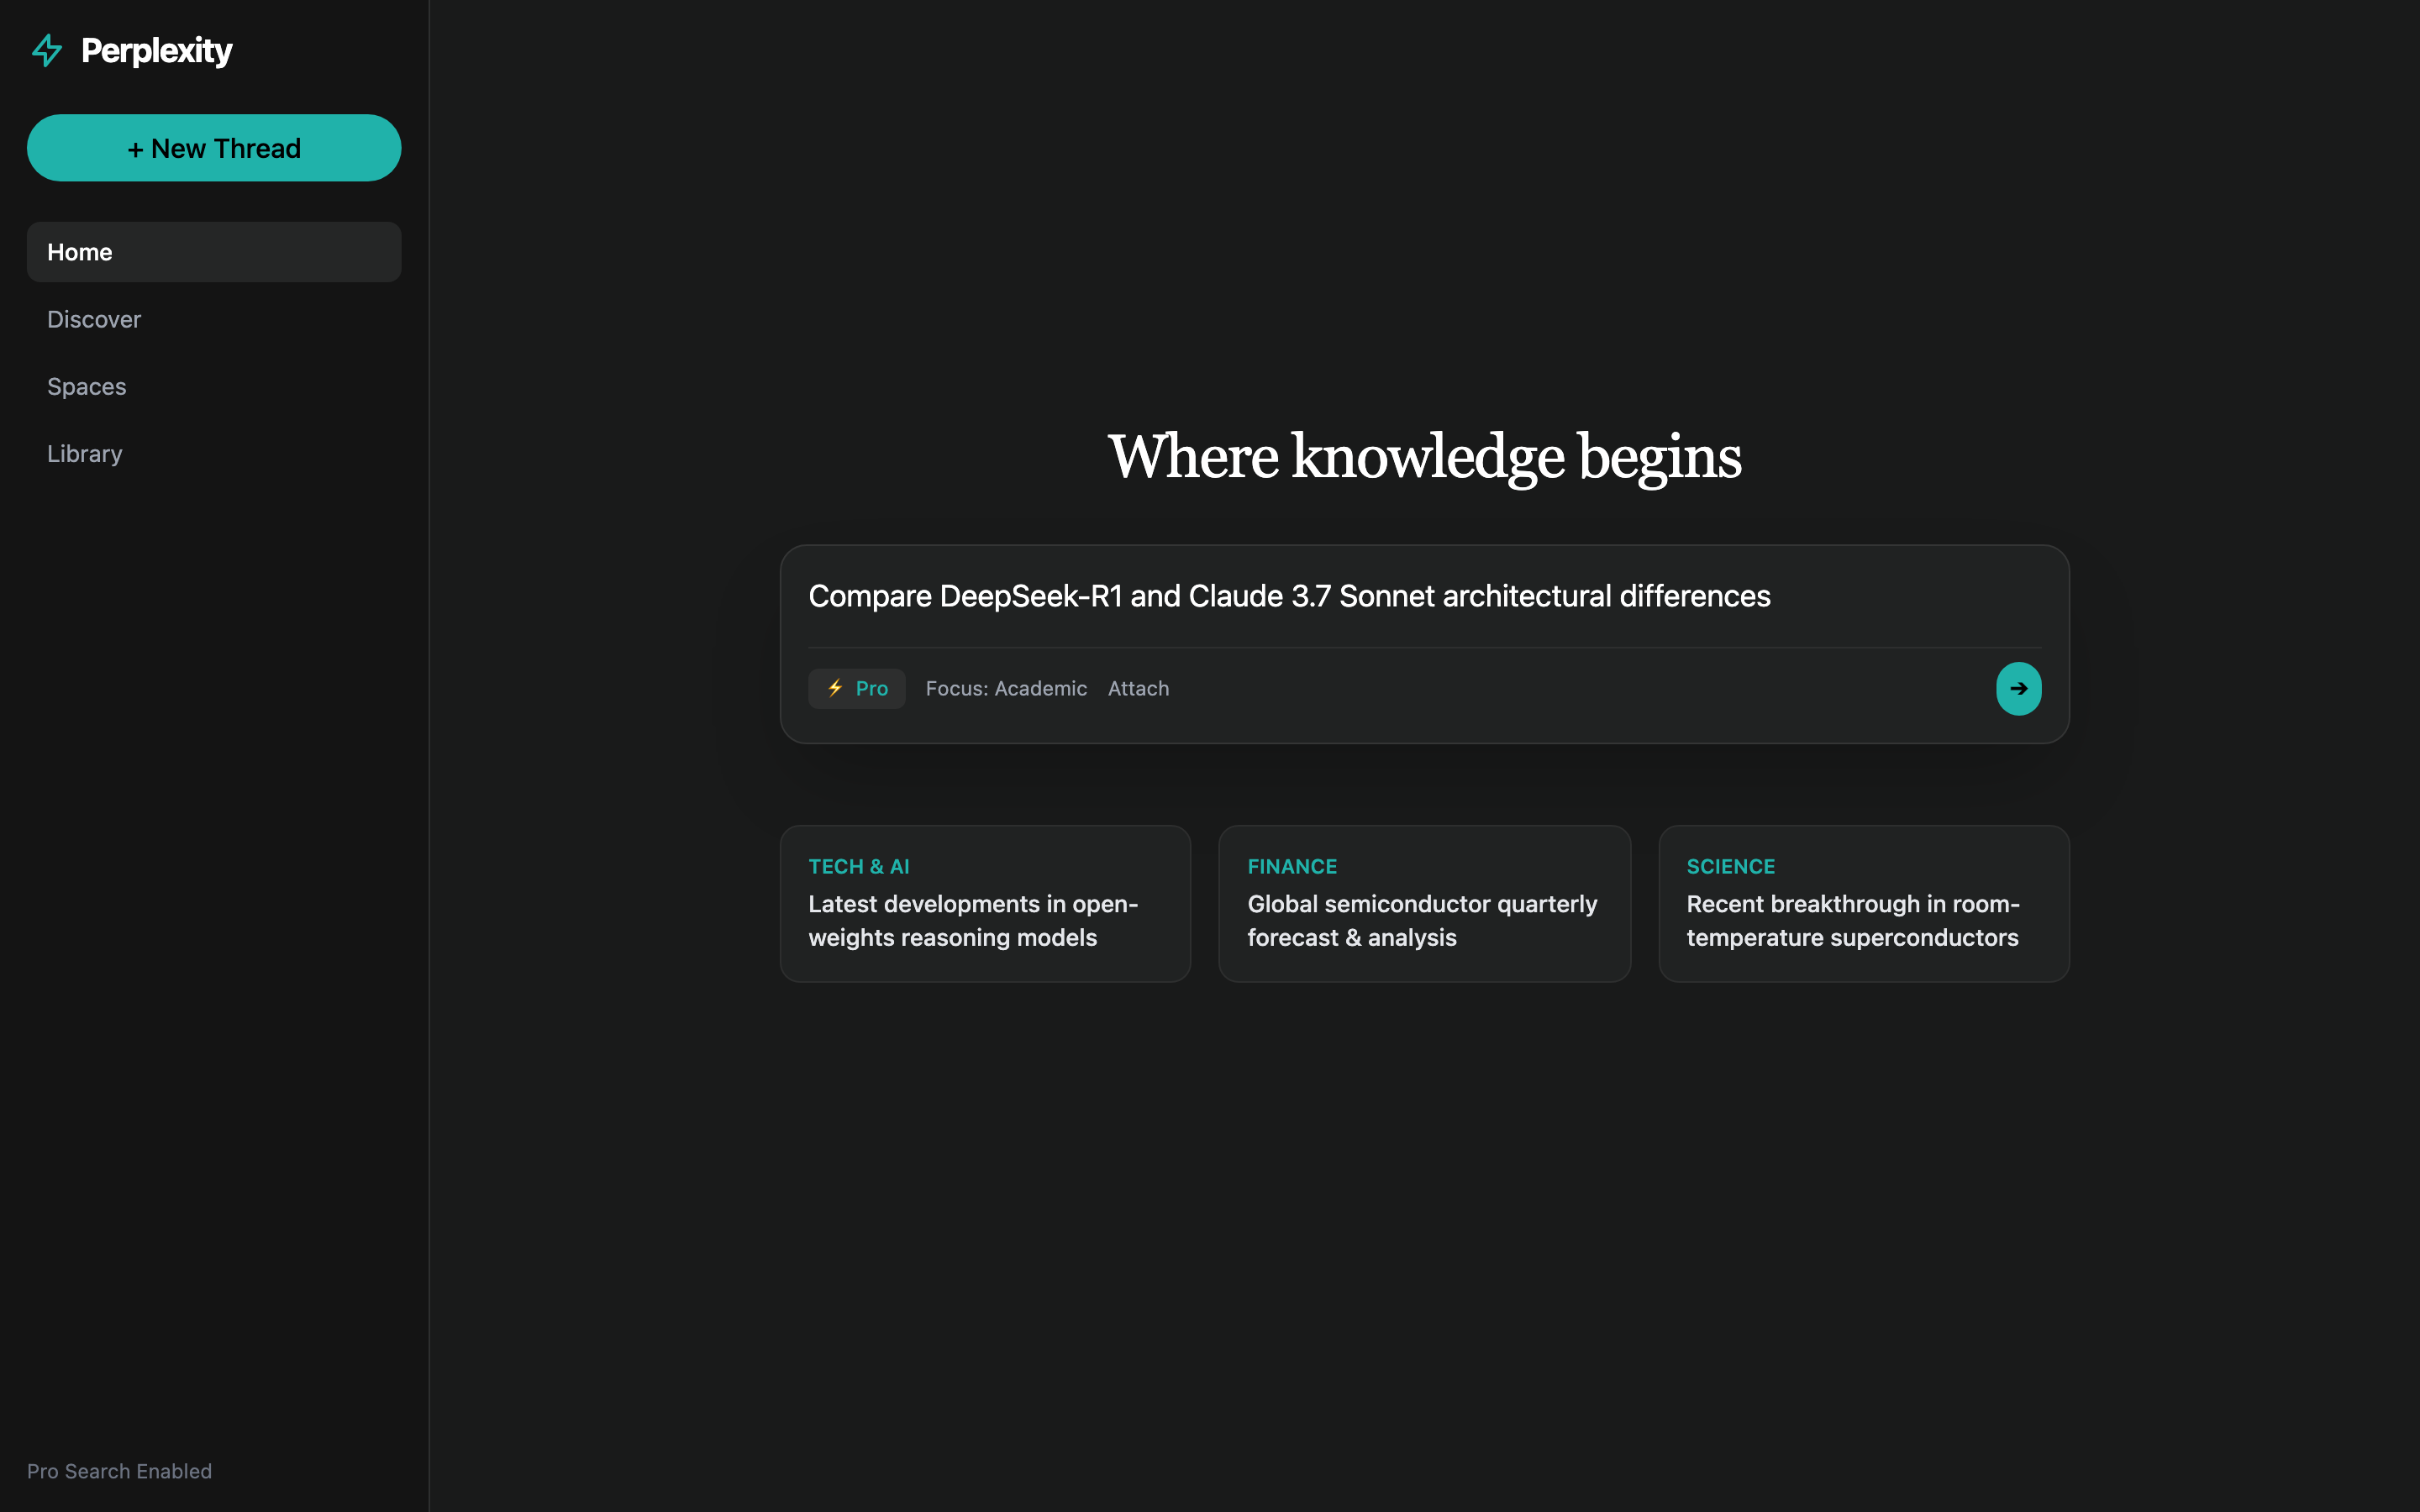
Task: Open the Focus: Academic selector
Action: 1006,688
